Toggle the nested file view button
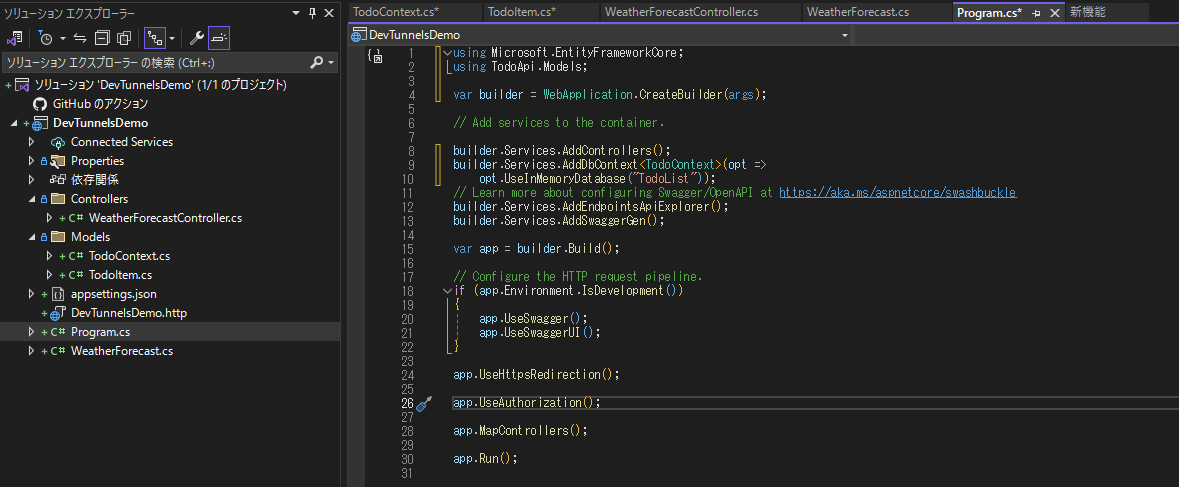This screenshot has width=1179, height=487. (156, 38)
